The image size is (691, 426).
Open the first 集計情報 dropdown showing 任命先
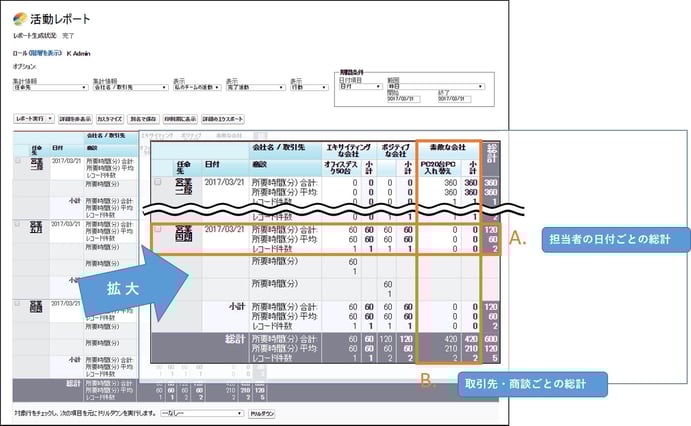[50, 87]
